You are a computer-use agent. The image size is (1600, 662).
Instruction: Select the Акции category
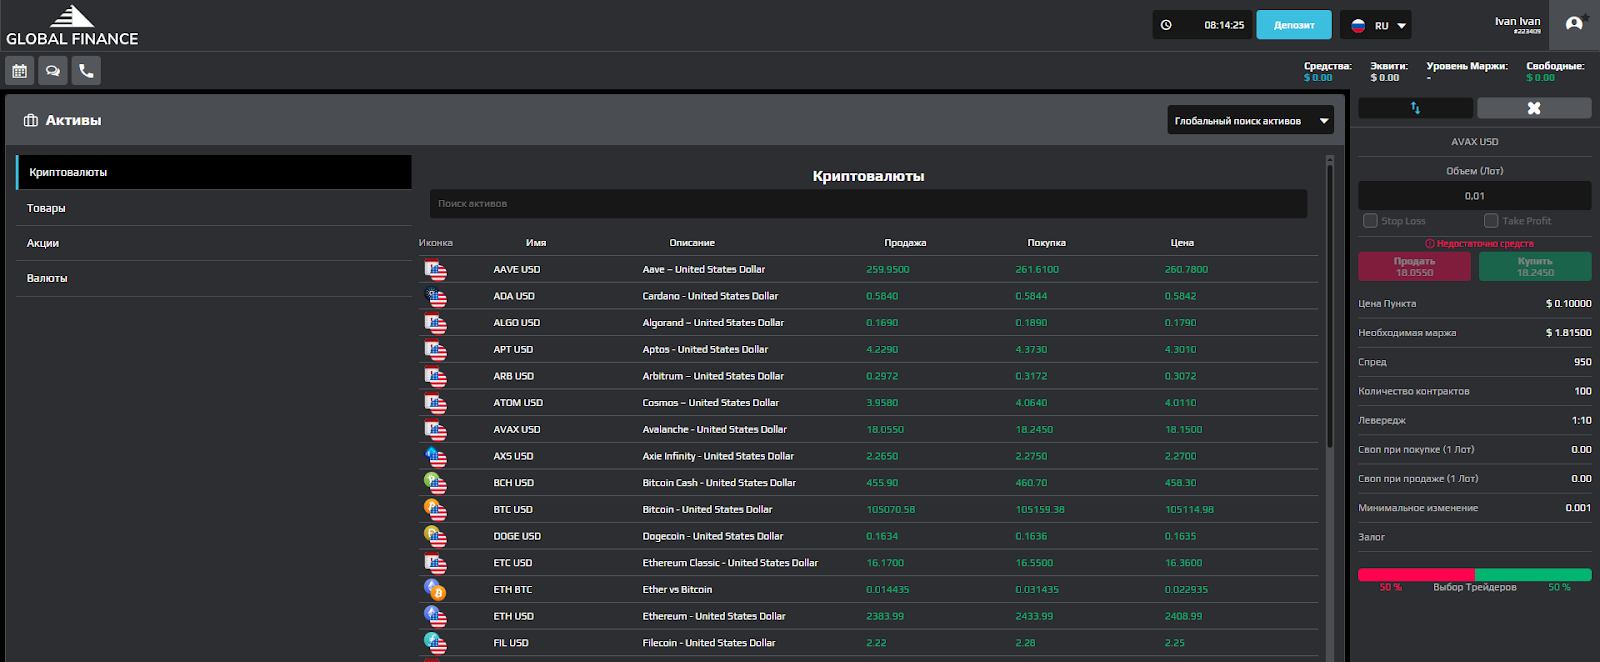pyautogui.click(x=214, y=243)
